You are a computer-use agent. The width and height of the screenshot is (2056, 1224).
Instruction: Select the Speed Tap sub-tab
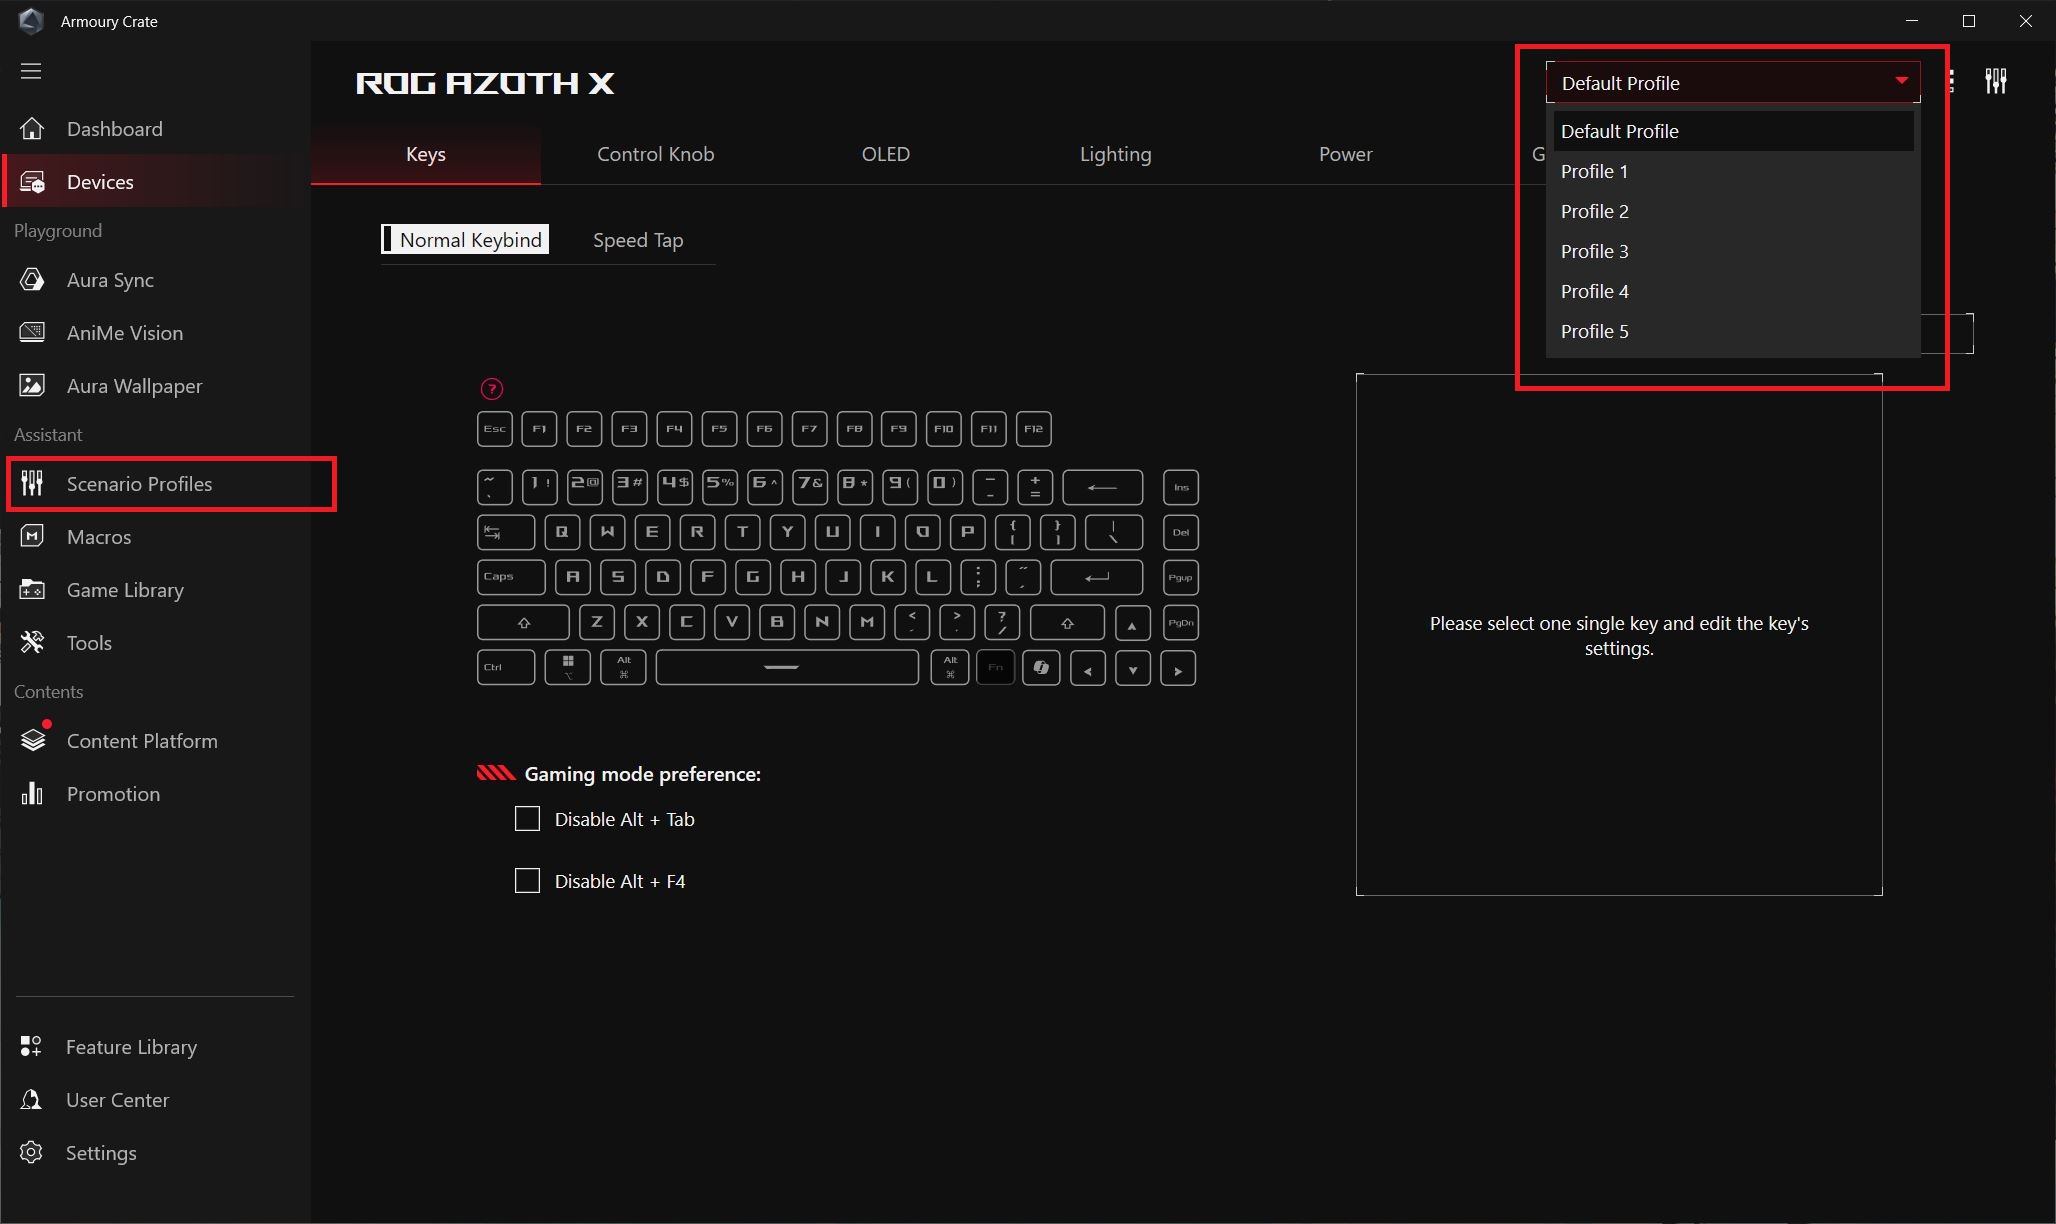(638, 240)
